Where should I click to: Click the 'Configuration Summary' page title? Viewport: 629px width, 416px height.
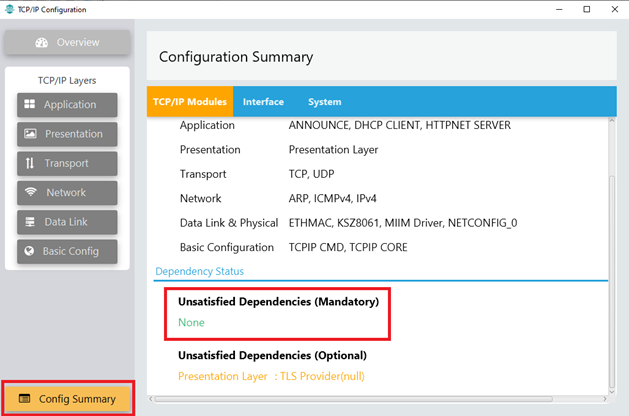pos(236,57)
